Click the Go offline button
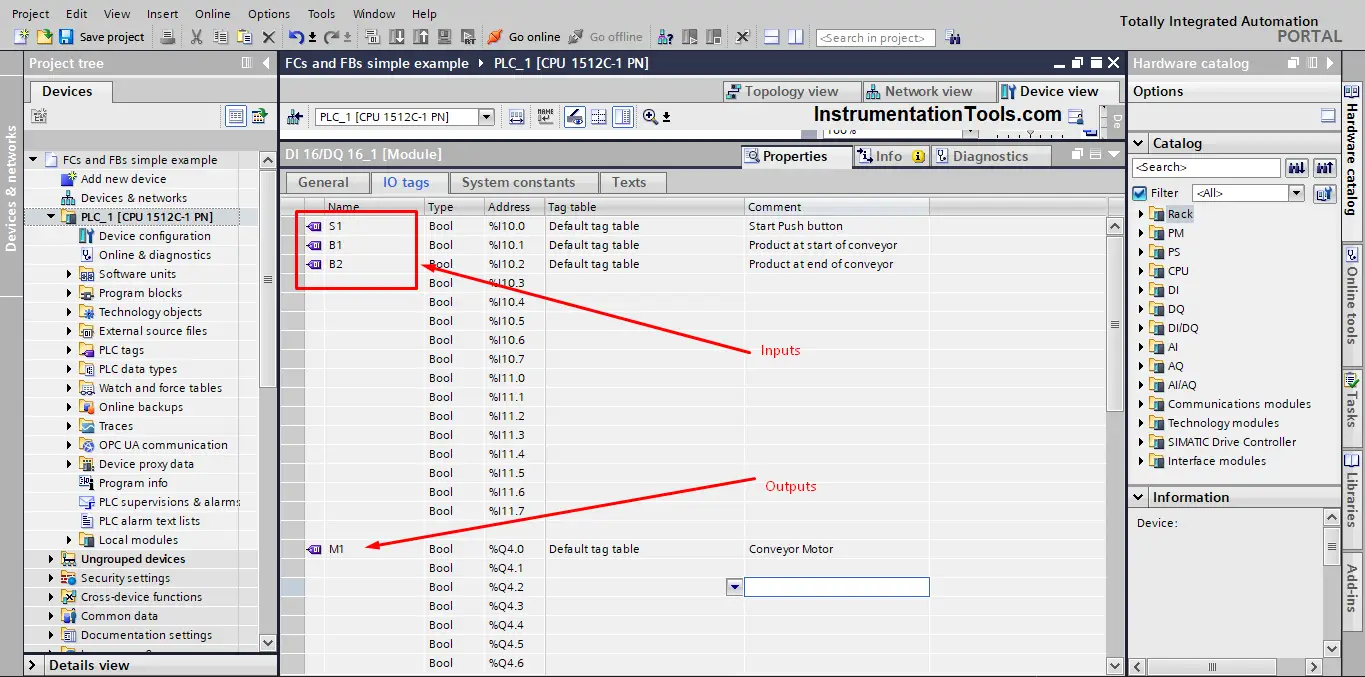1365x677 pixels. [x=605, y=37]
